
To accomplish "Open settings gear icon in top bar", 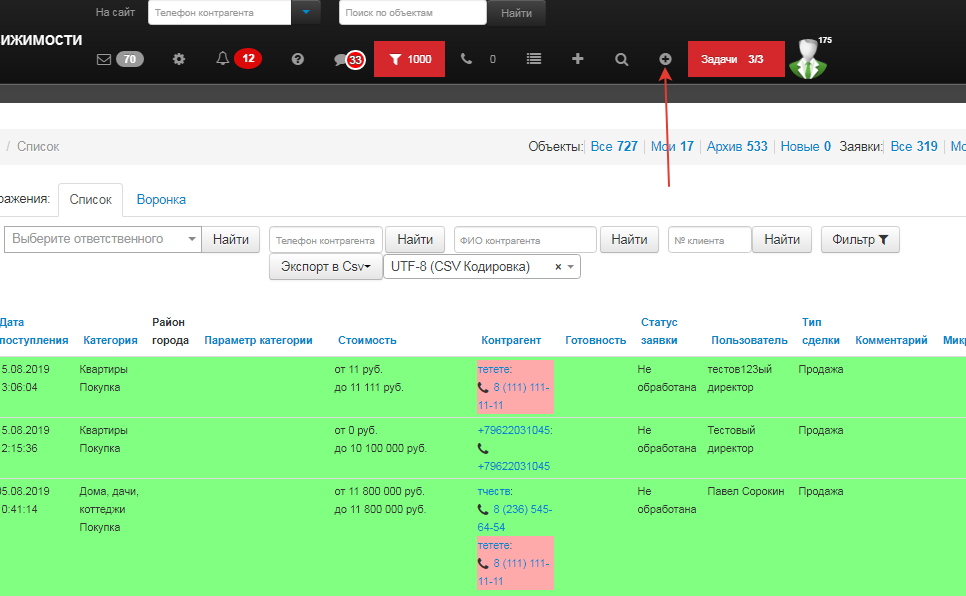I will (179, 59).
